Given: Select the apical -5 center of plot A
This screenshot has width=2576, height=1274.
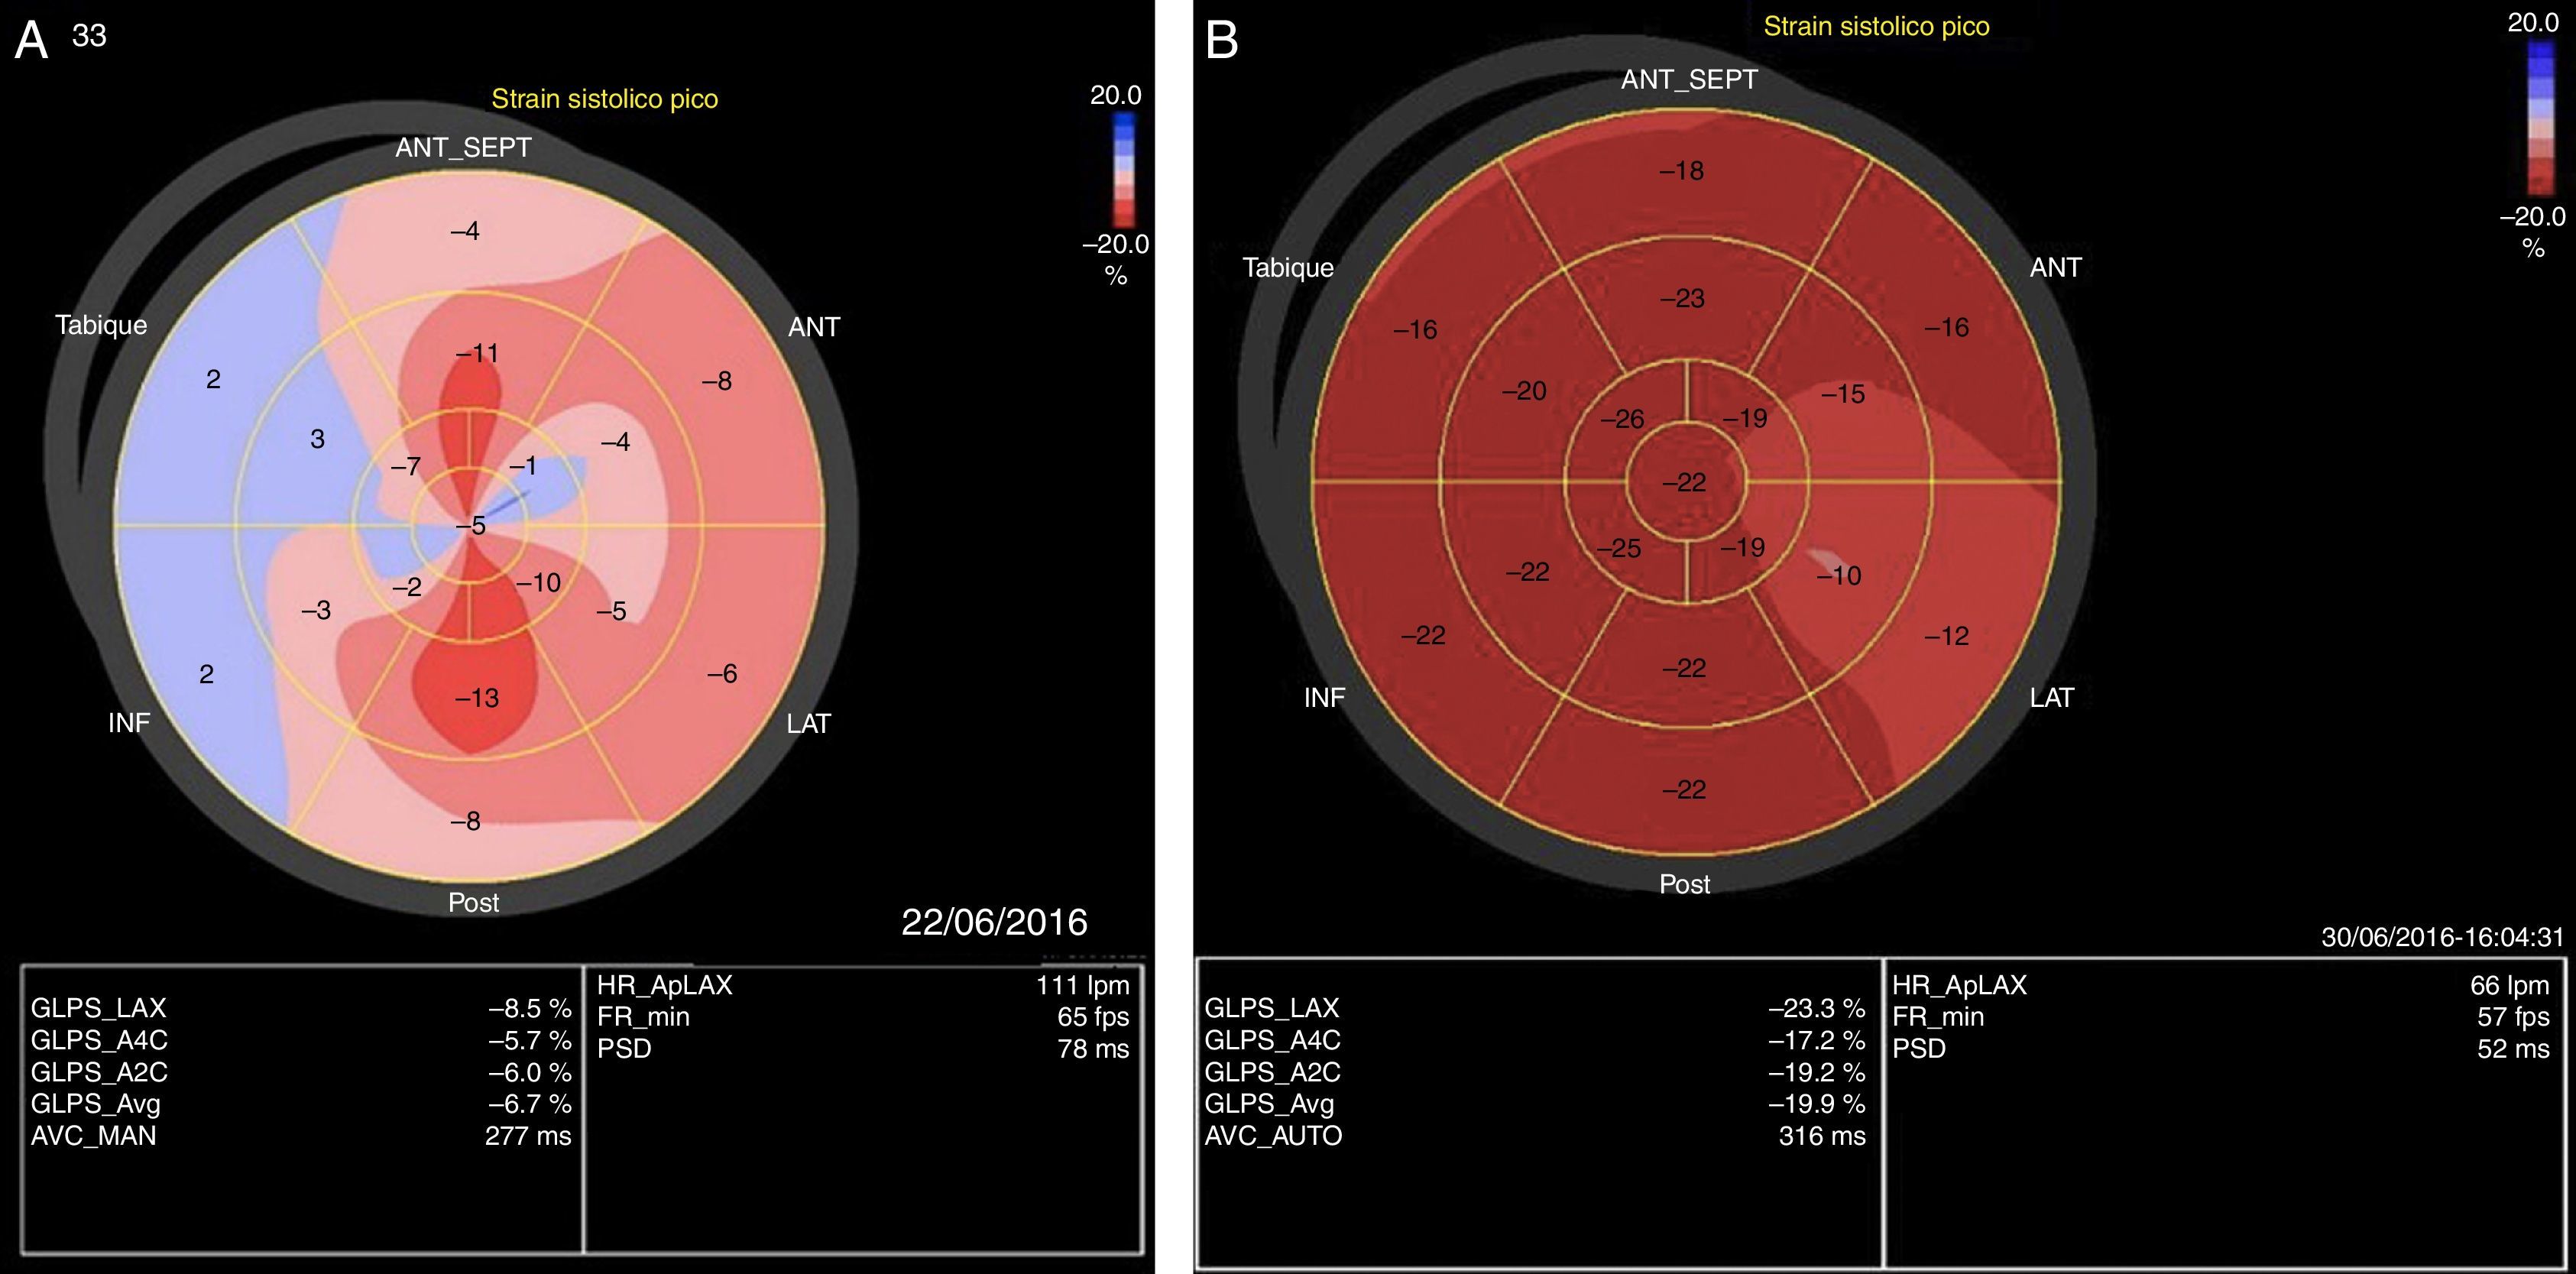Looking at the screenshot, I should coord(470,525).
